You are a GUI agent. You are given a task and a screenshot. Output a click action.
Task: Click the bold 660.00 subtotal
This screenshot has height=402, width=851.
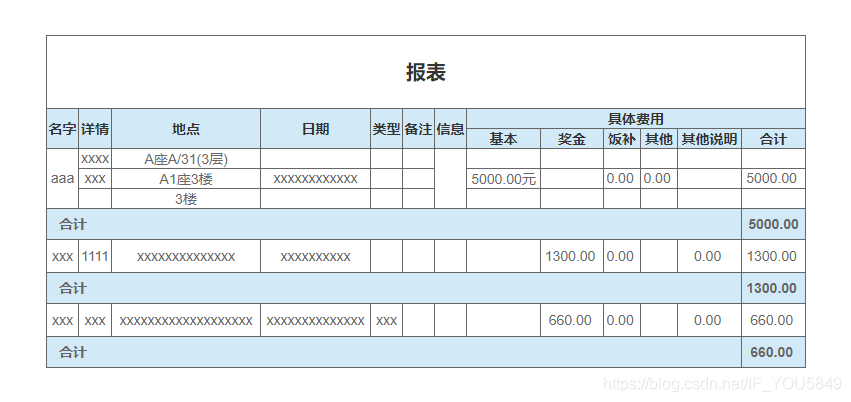pos(773,352)
